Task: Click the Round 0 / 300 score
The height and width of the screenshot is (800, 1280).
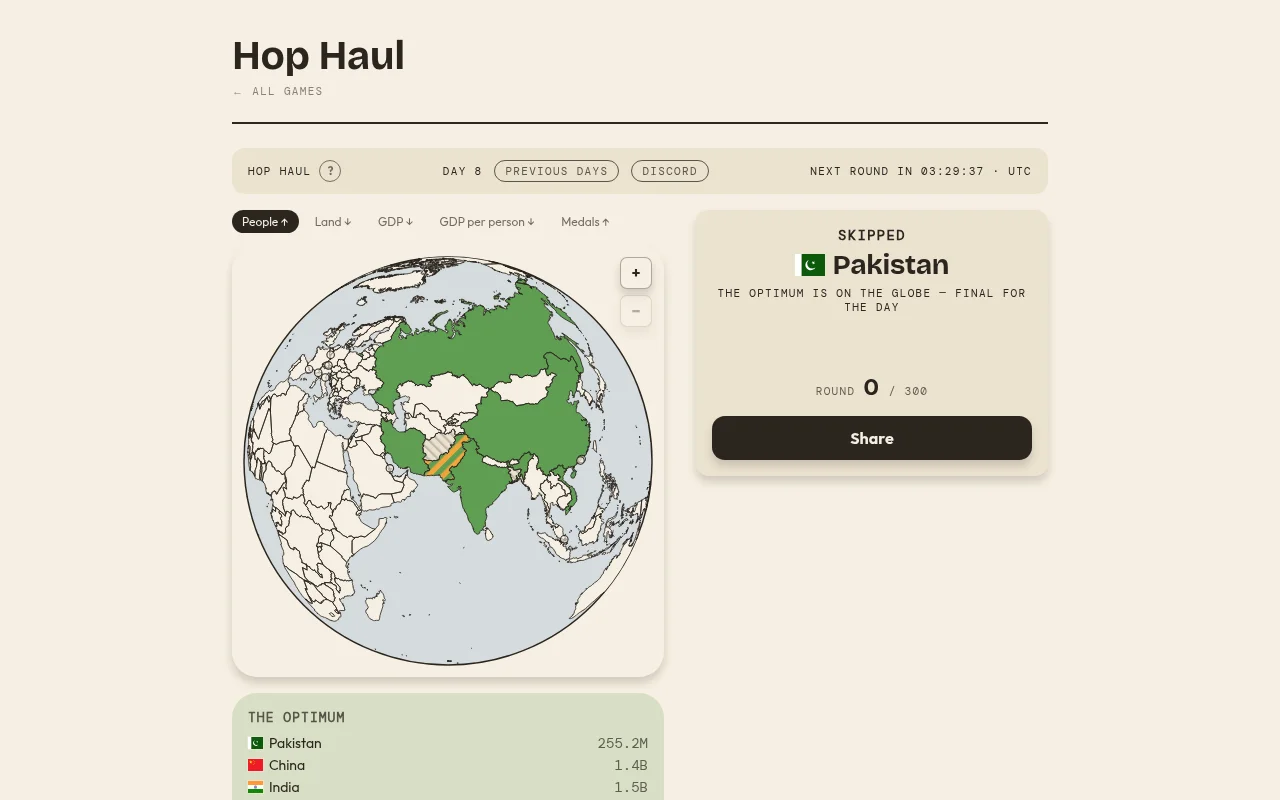Action: point(872,389)
